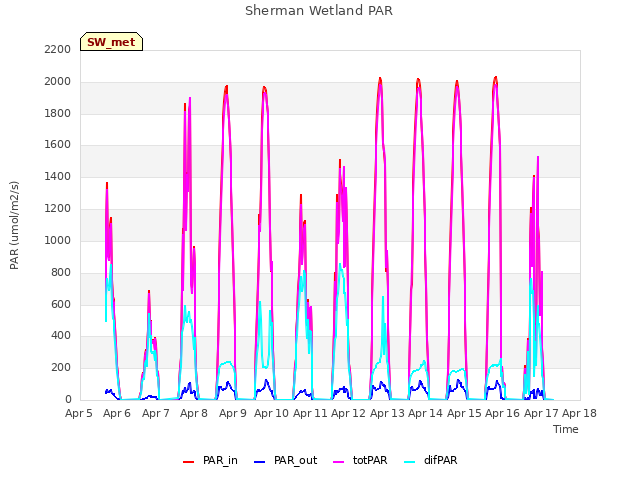640x480 pixels.
Task: Click the Apr 17 x-axis tick label
Action: 541,413
